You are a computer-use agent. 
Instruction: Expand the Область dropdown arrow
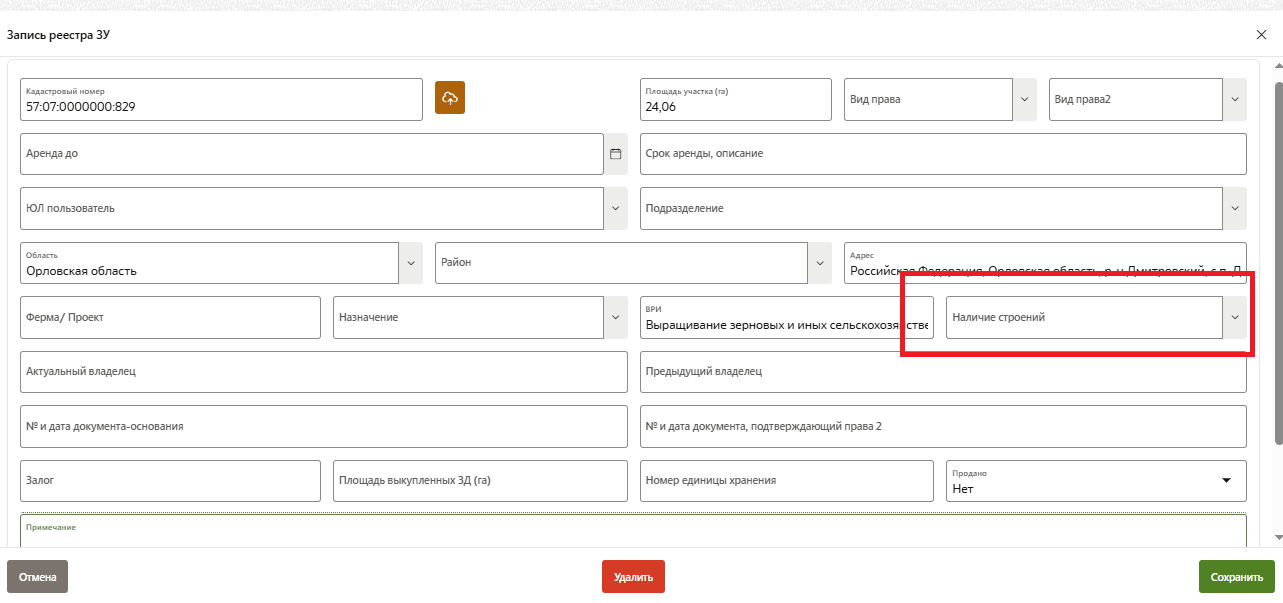pyautogui.click(x=410, y=263)
